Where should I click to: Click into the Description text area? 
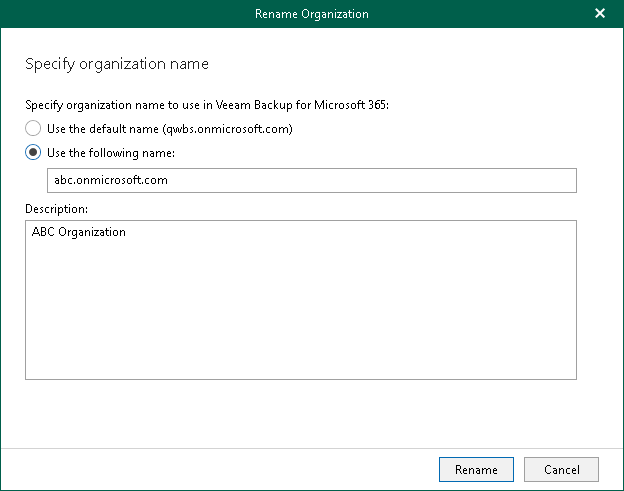click(x=301, y=300)
